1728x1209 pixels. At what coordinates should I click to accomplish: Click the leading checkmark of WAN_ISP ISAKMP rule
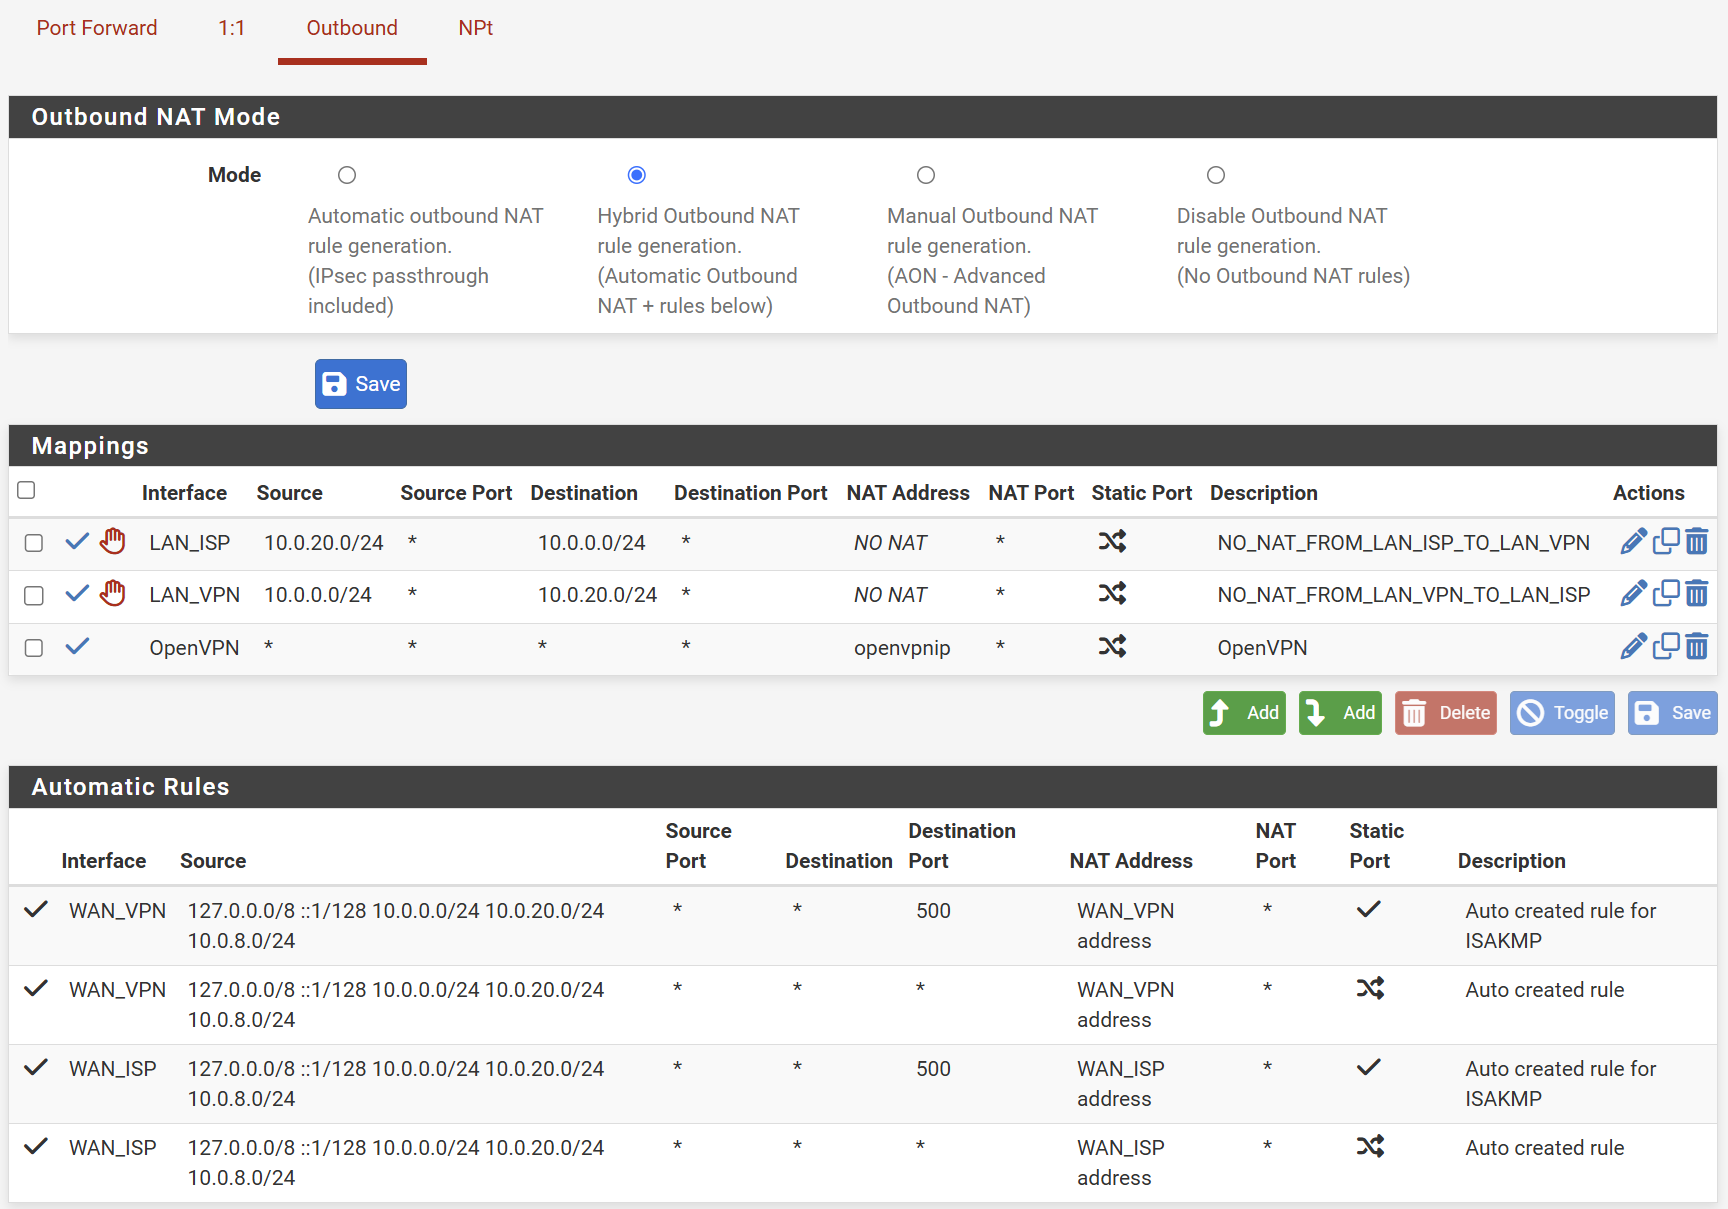[x=36, y=1067]
